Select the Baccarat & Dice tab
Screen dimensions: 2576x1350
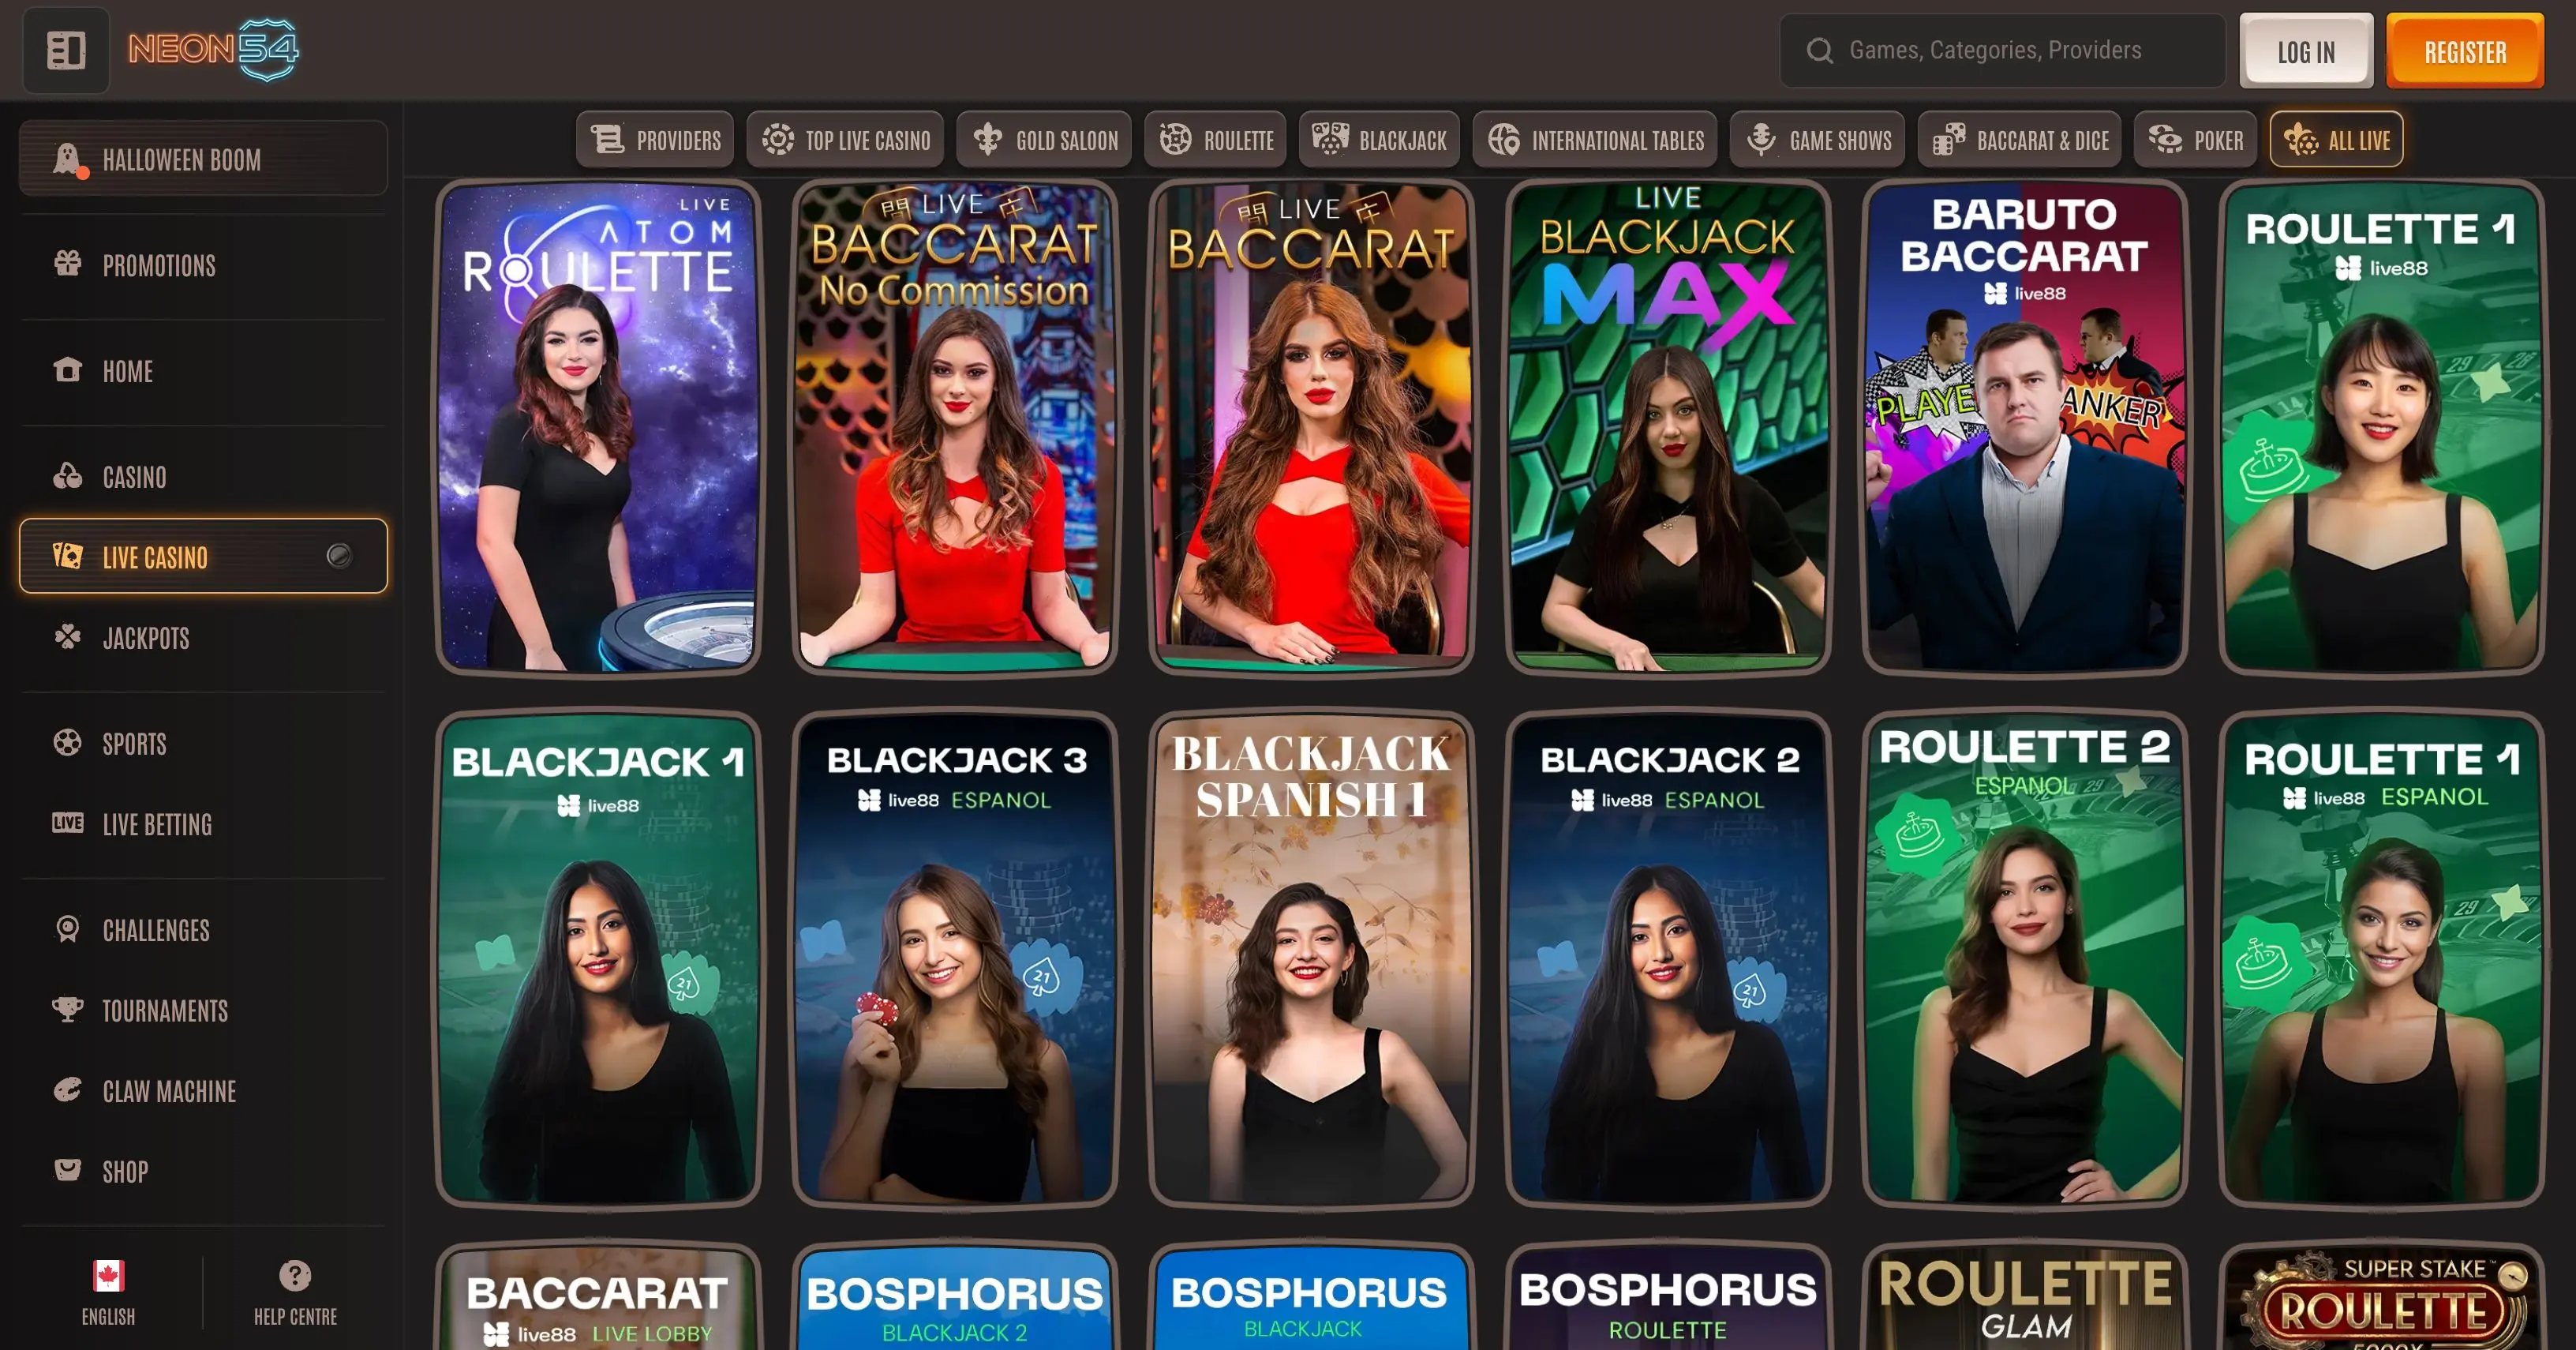pyautogui.click(x=2019, y=140)
